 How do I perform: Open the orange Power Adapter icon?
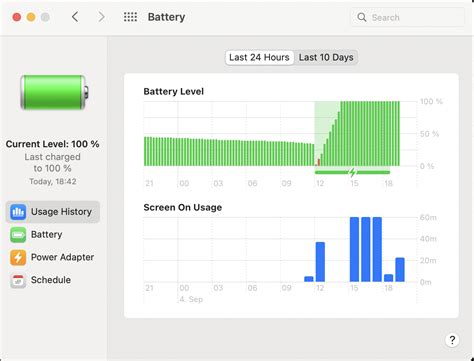click(x=18, y=257)
